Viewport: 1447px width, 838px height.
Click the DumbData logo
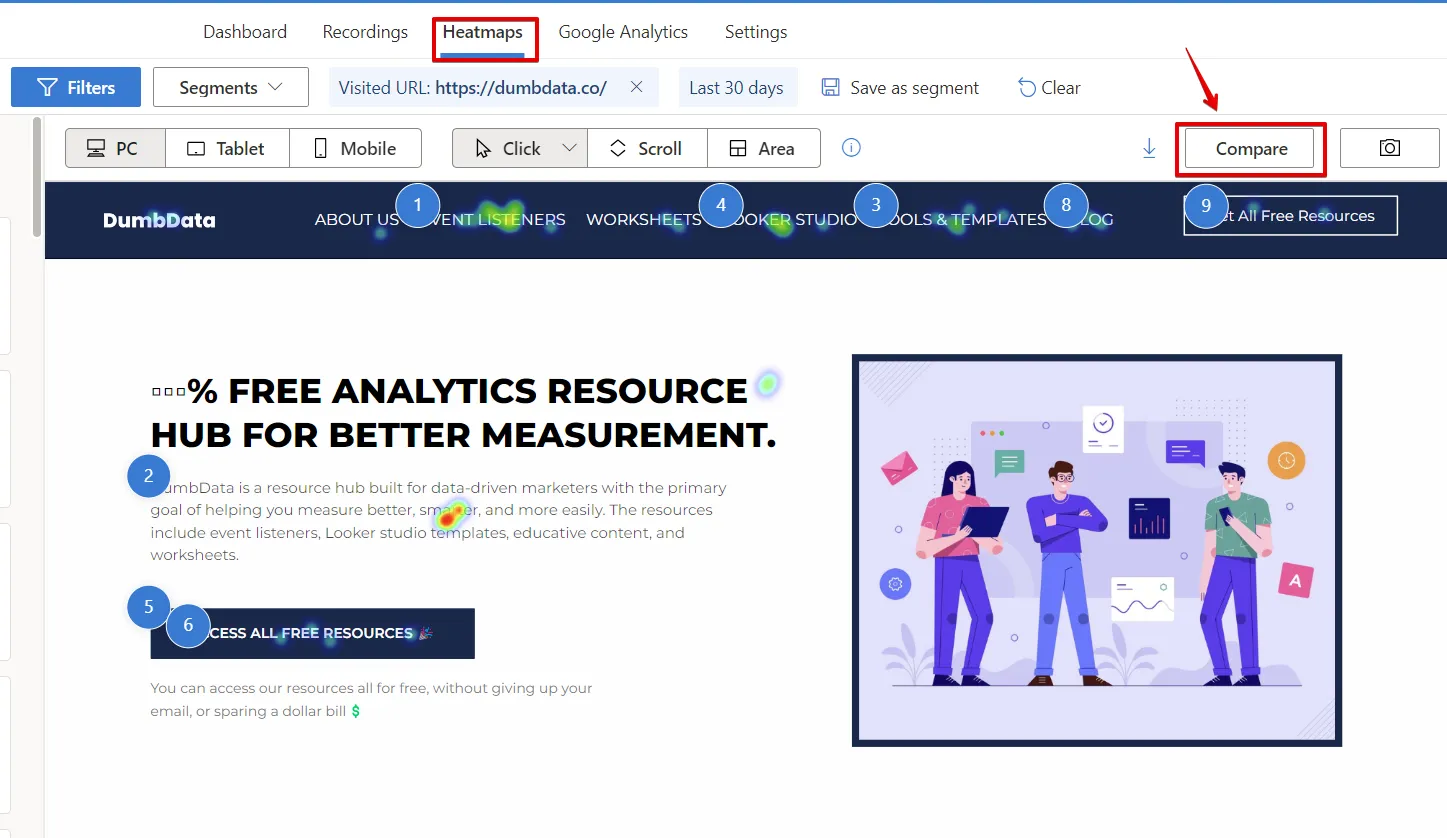pos(159,220)
